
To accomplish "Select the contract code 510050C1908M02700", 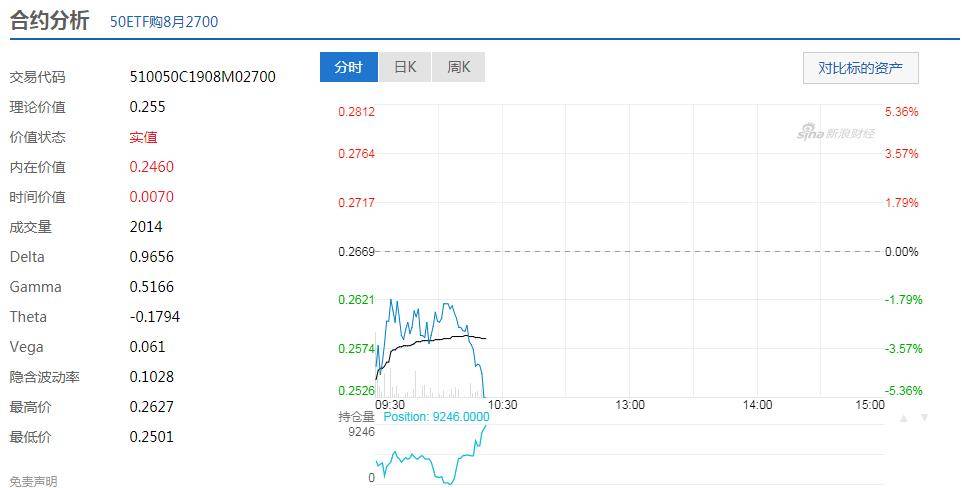I will click(203, 77).
